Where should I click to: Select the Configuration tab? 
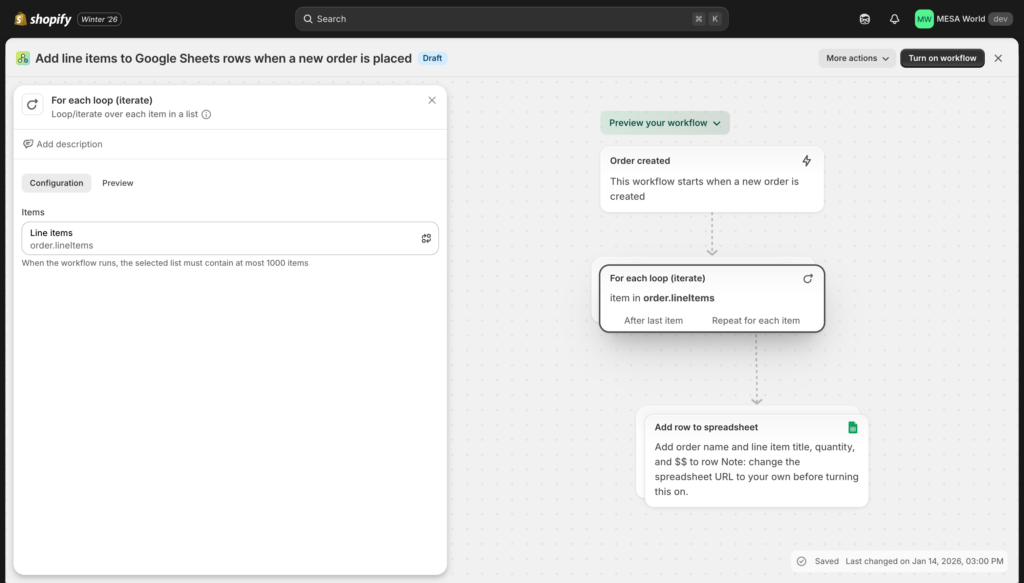point(56,183)
